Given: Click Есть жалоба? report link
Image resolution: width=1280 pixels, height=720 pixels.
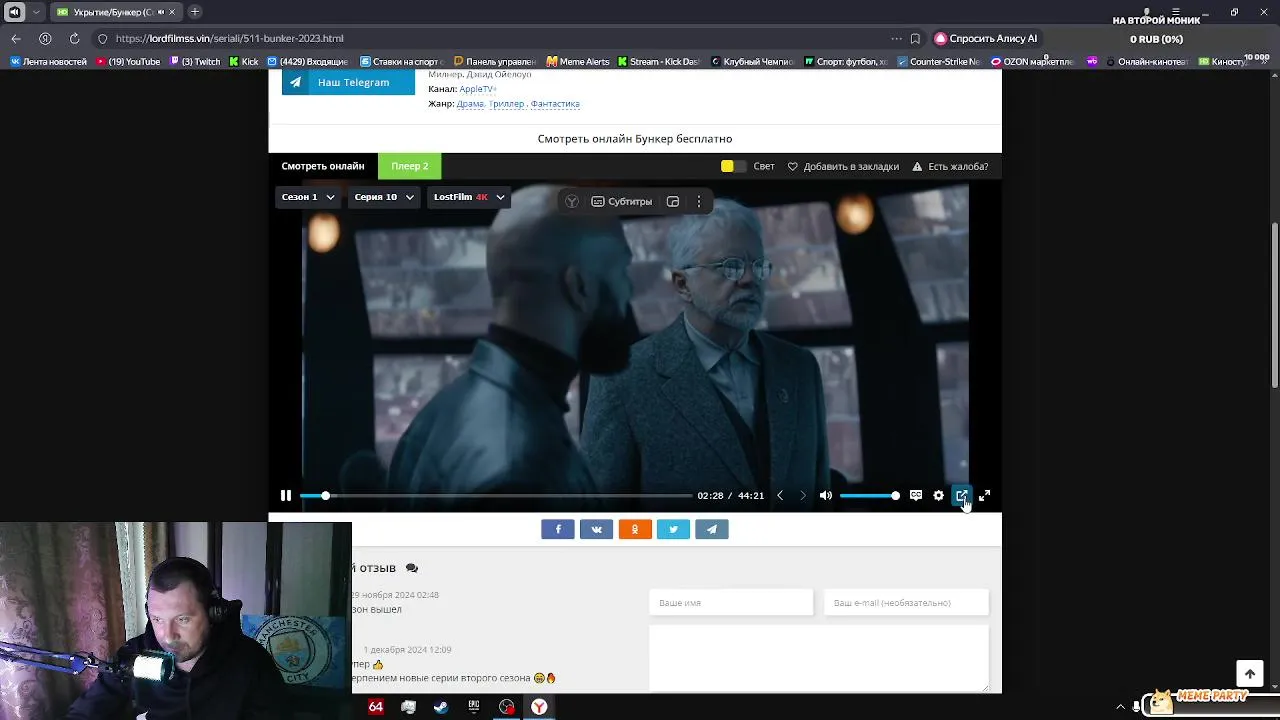Looking at the screenshot, I should tap(950, 166).
